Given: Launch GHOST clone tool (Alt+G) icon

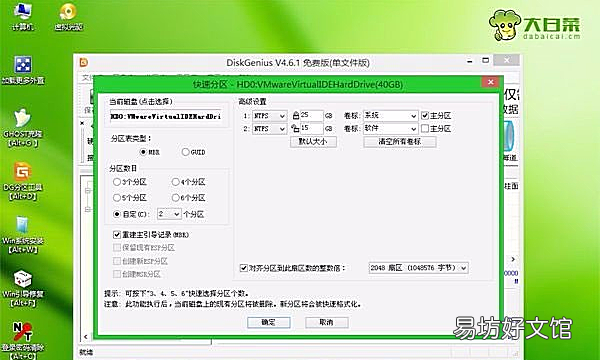Looking at the screenshot, I should click(23, 128).
